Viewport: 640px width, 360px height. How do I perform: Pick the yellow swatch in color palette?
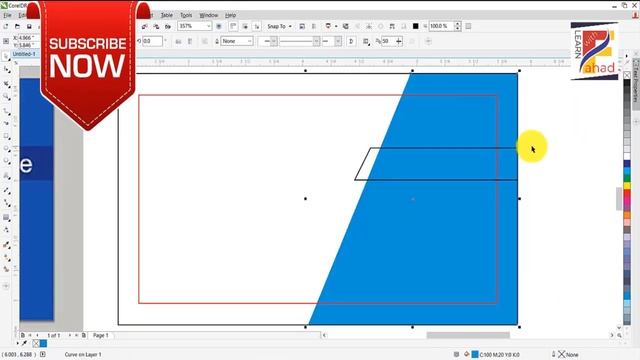[627, 186]
